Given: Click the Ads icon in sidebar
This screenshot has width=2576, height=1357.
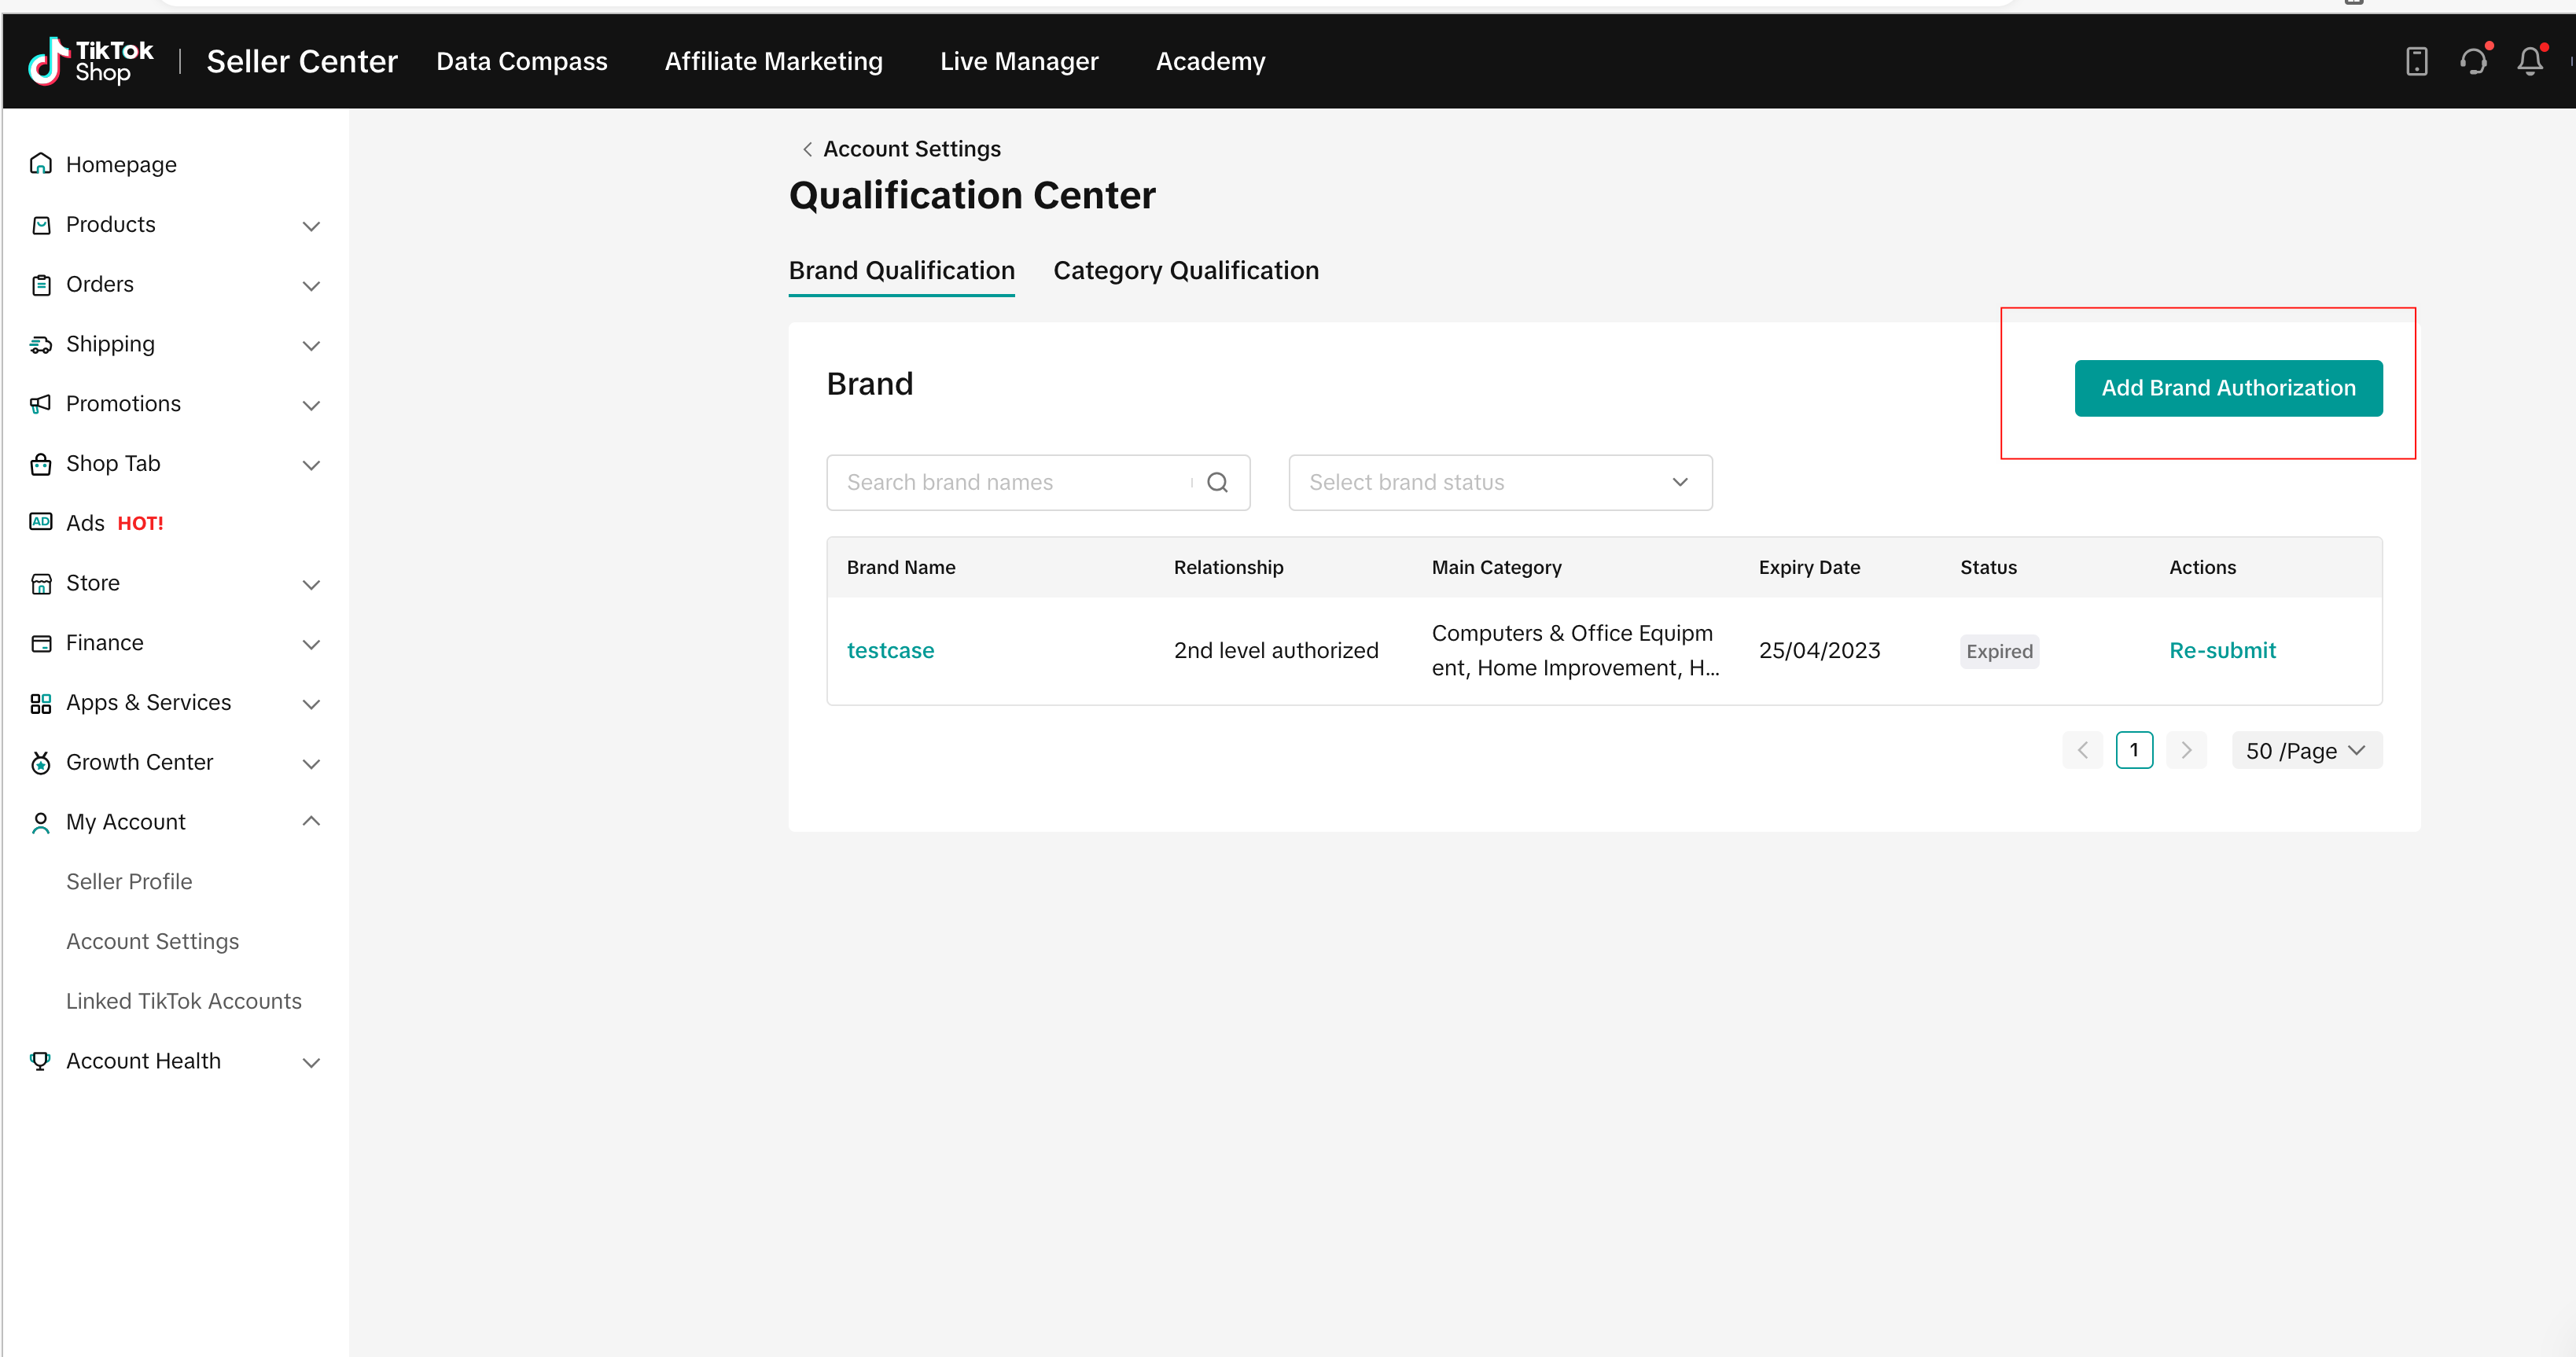Looking at the screenshot, I should click(41, 522).
